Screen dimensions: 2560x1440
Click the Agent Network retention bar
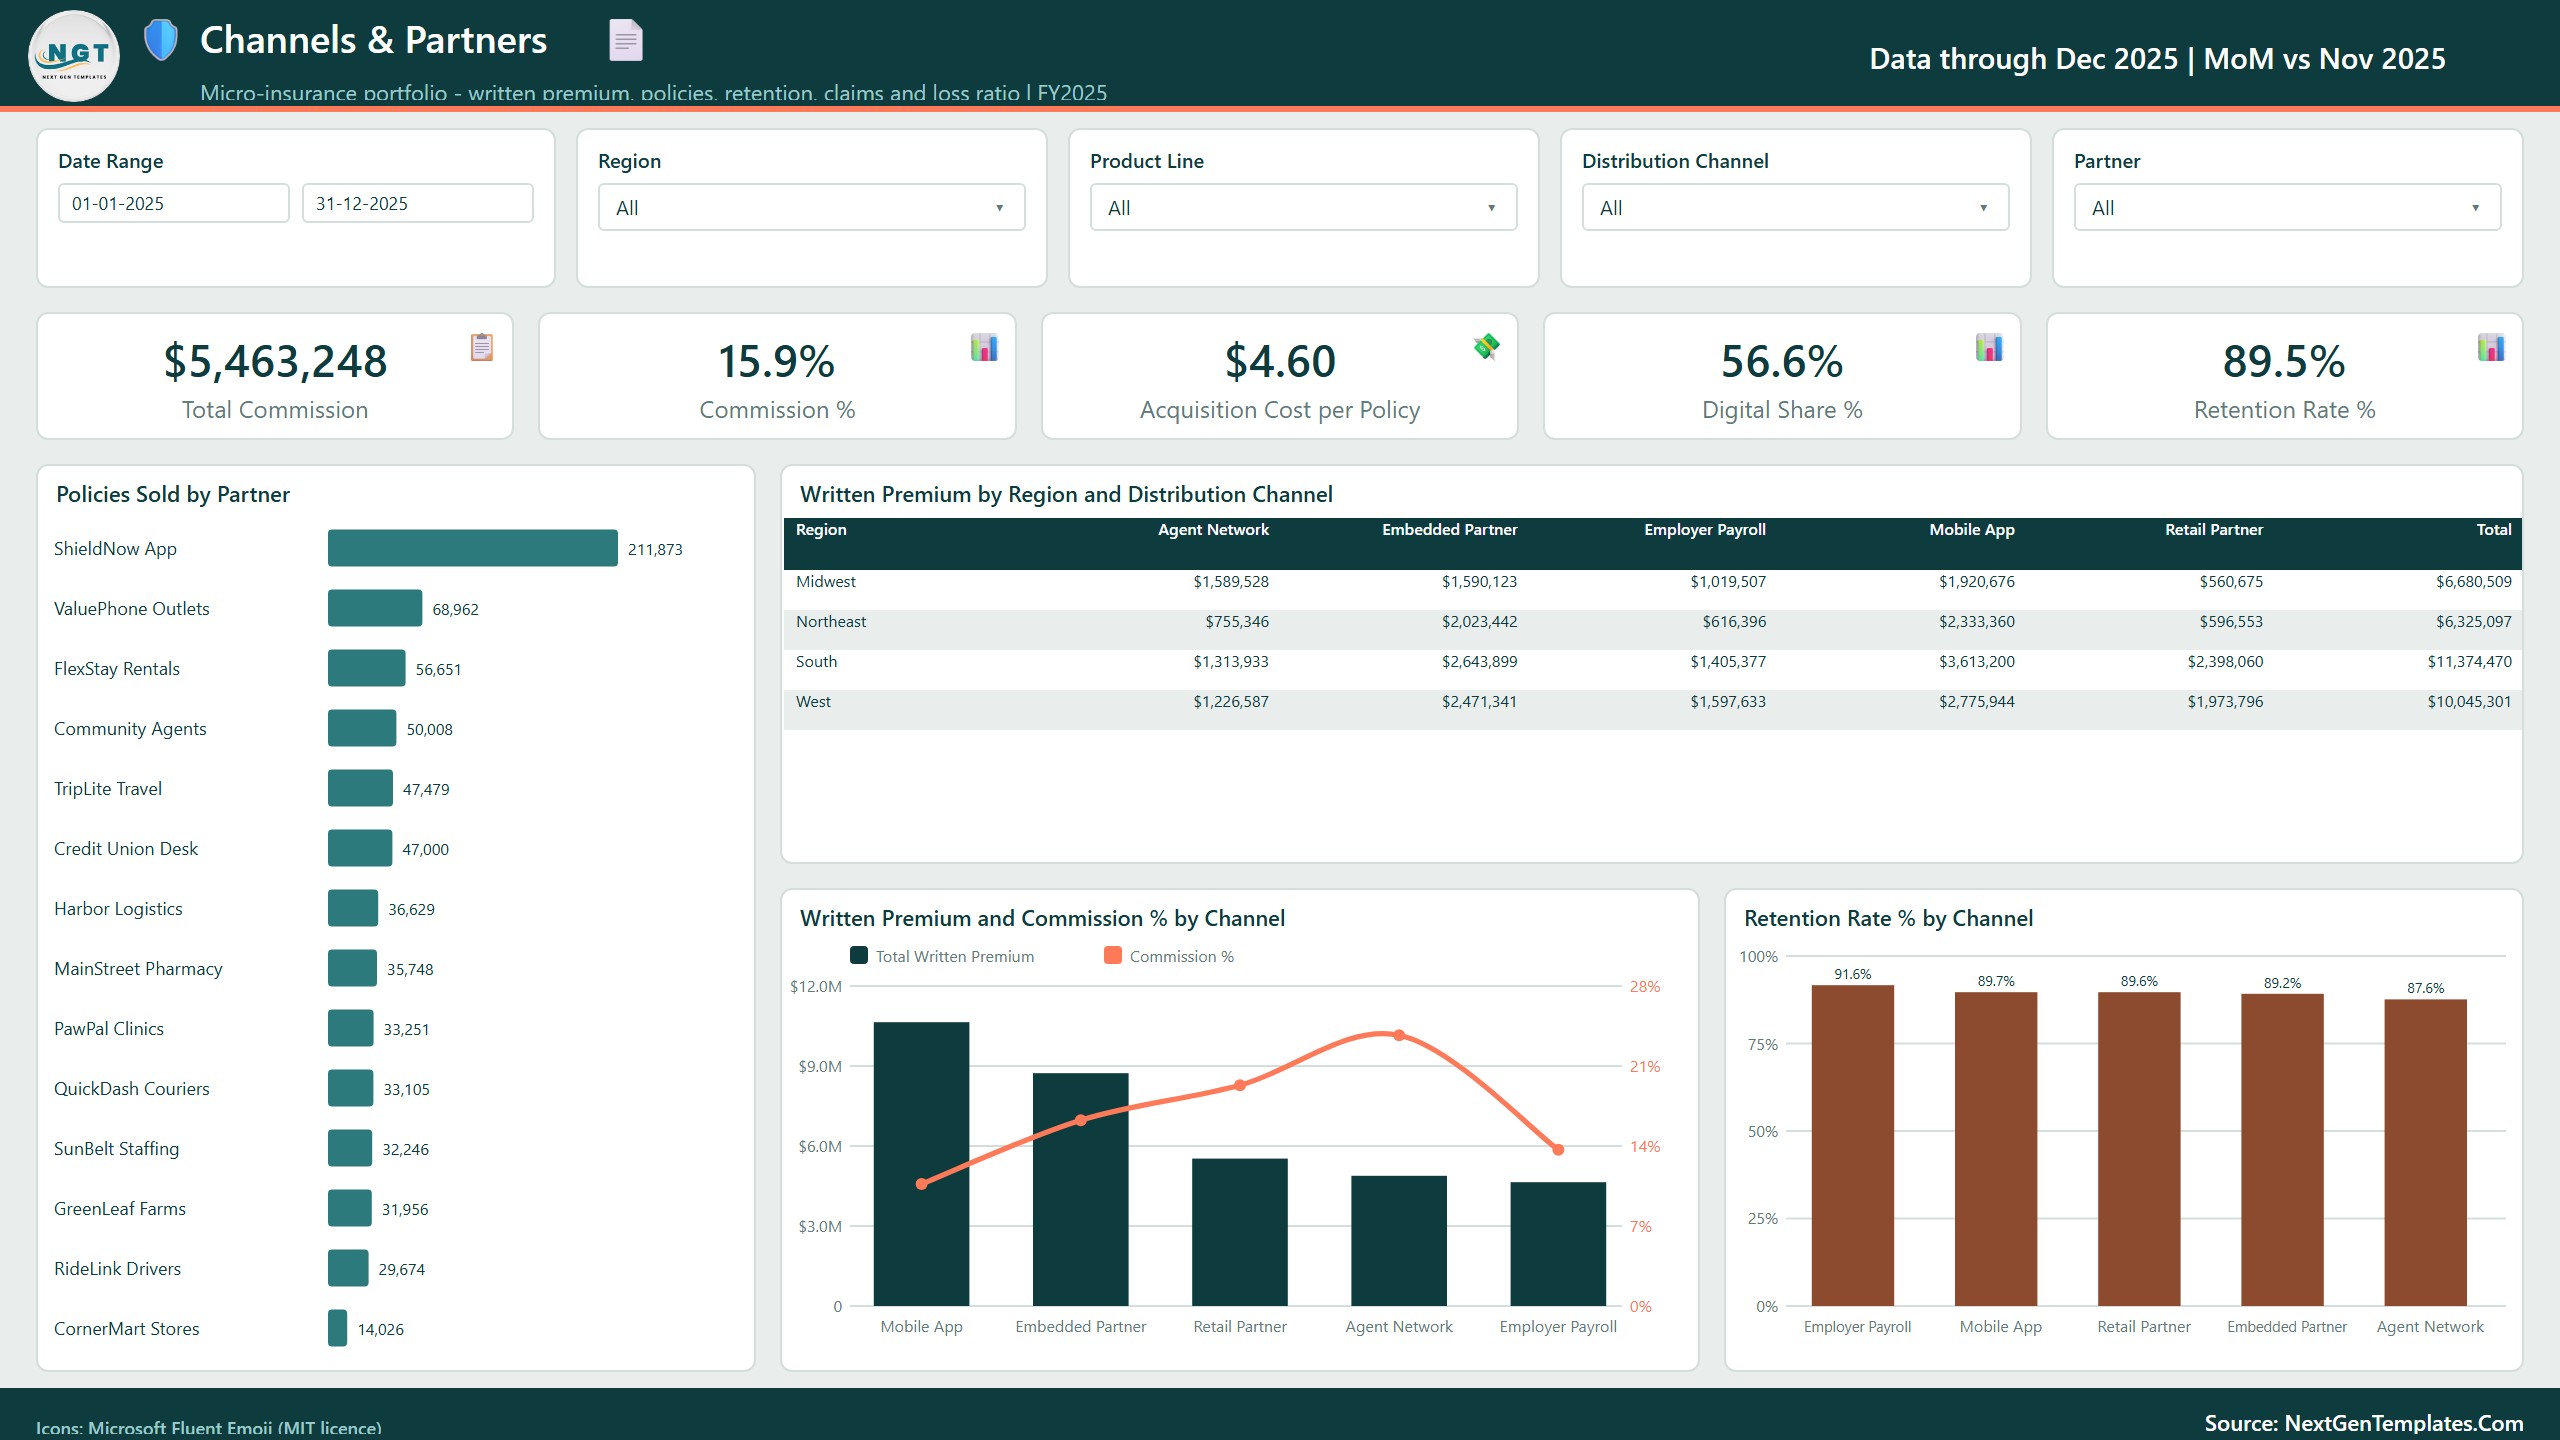(2425, 1153)
